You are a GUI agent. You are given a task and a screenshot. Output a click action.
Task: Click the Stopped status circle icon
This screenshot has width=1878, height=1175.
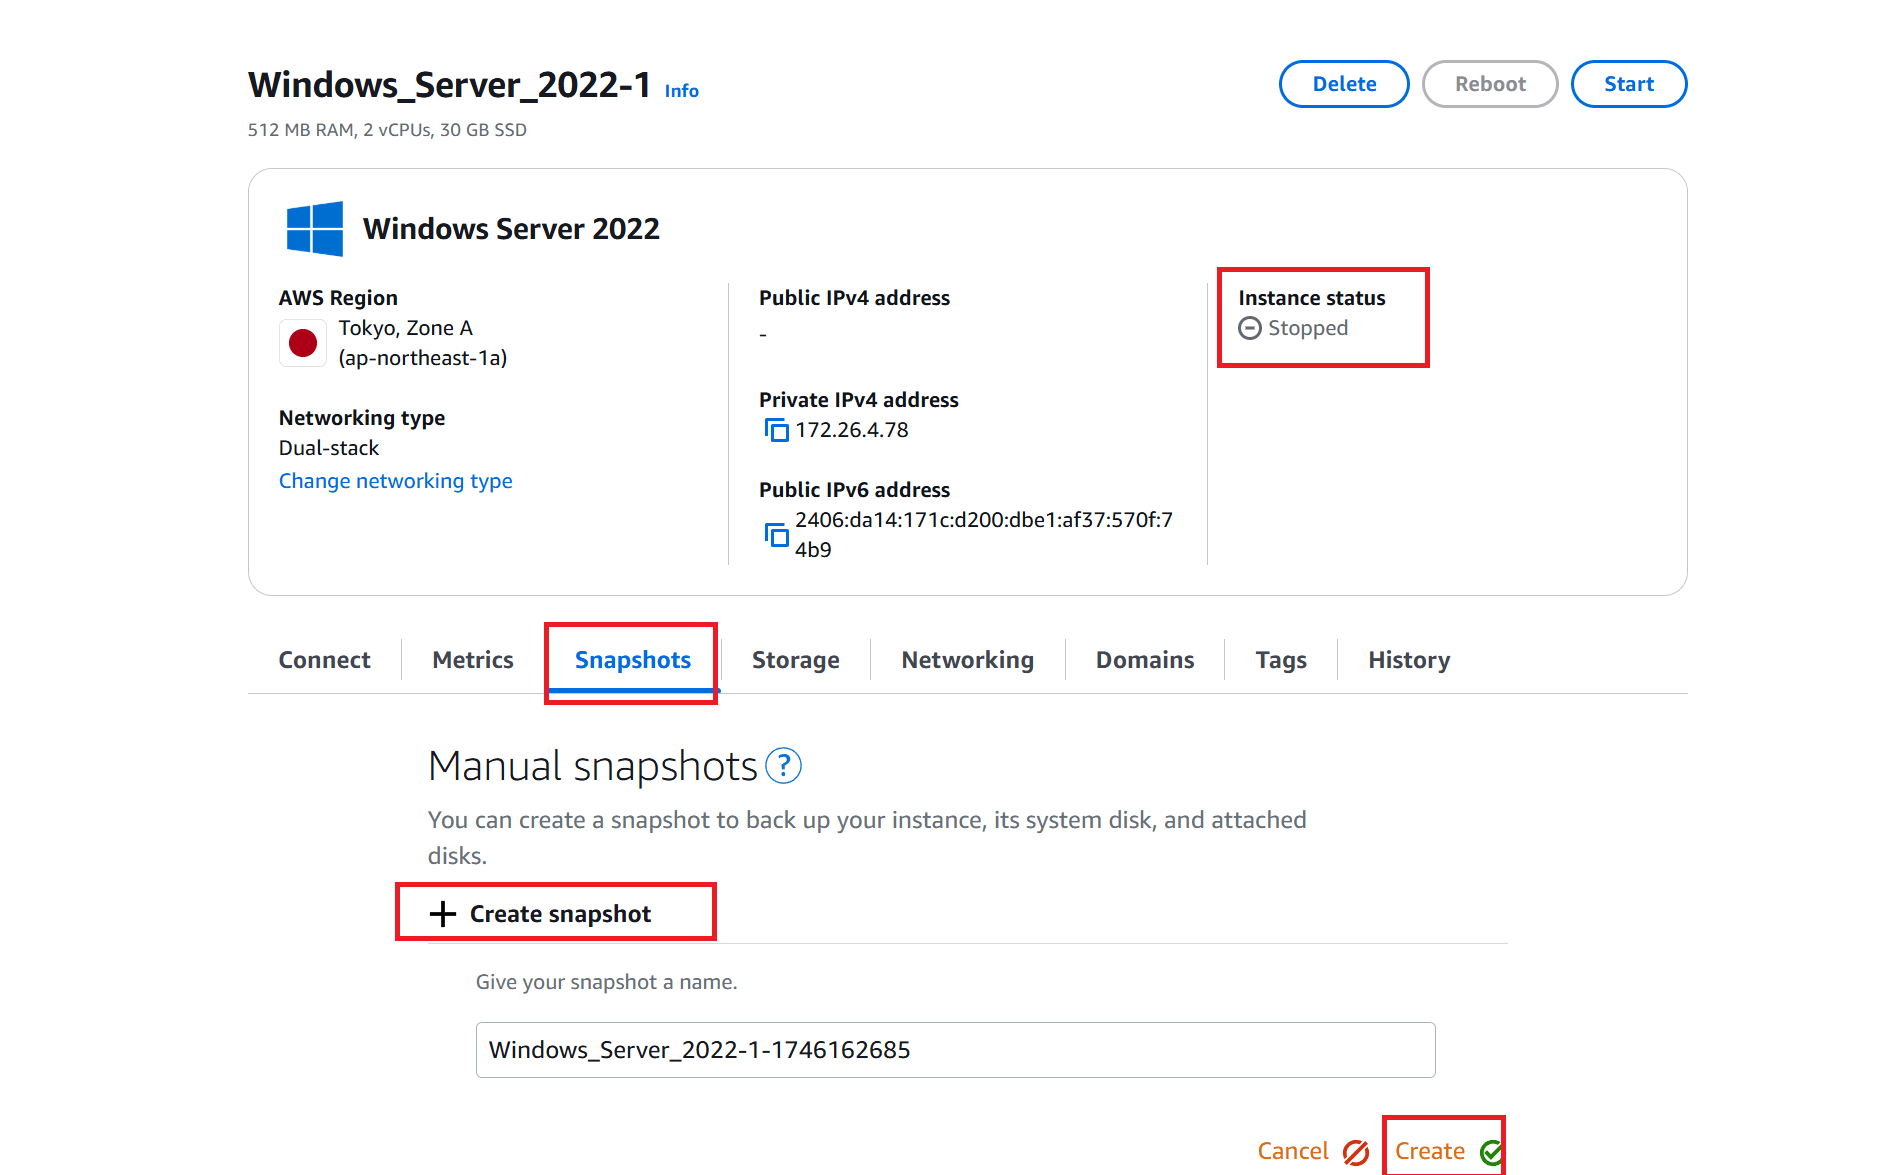tap(1249, 328)
